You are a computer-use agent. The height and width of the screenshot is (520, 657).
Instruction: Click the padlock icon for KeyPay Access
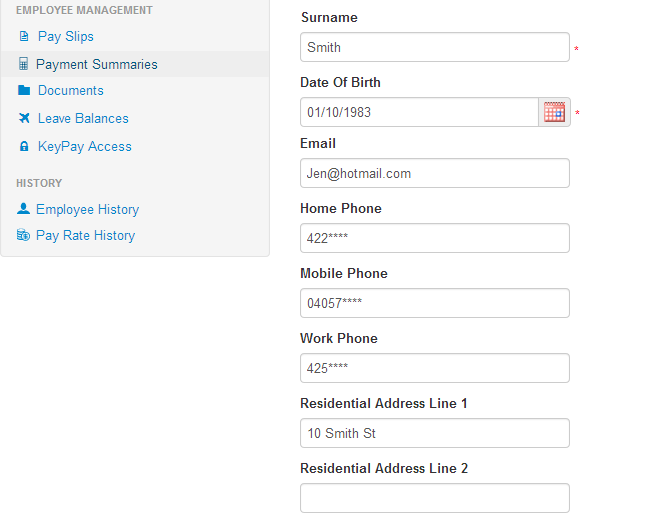pos(24,147)
